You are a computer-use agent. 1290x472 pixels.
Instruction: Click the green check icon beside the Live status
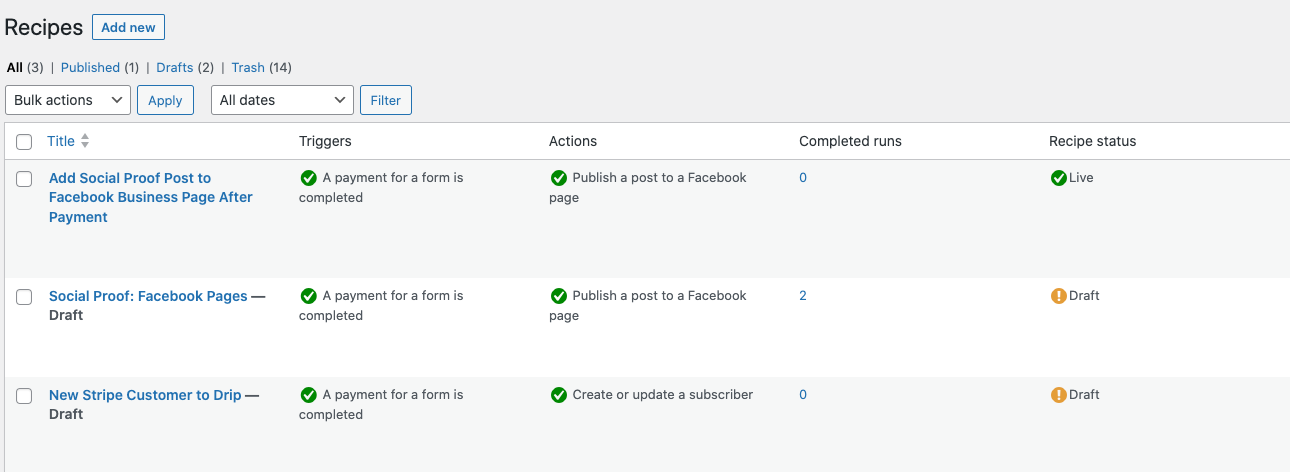coord(1058,178)
